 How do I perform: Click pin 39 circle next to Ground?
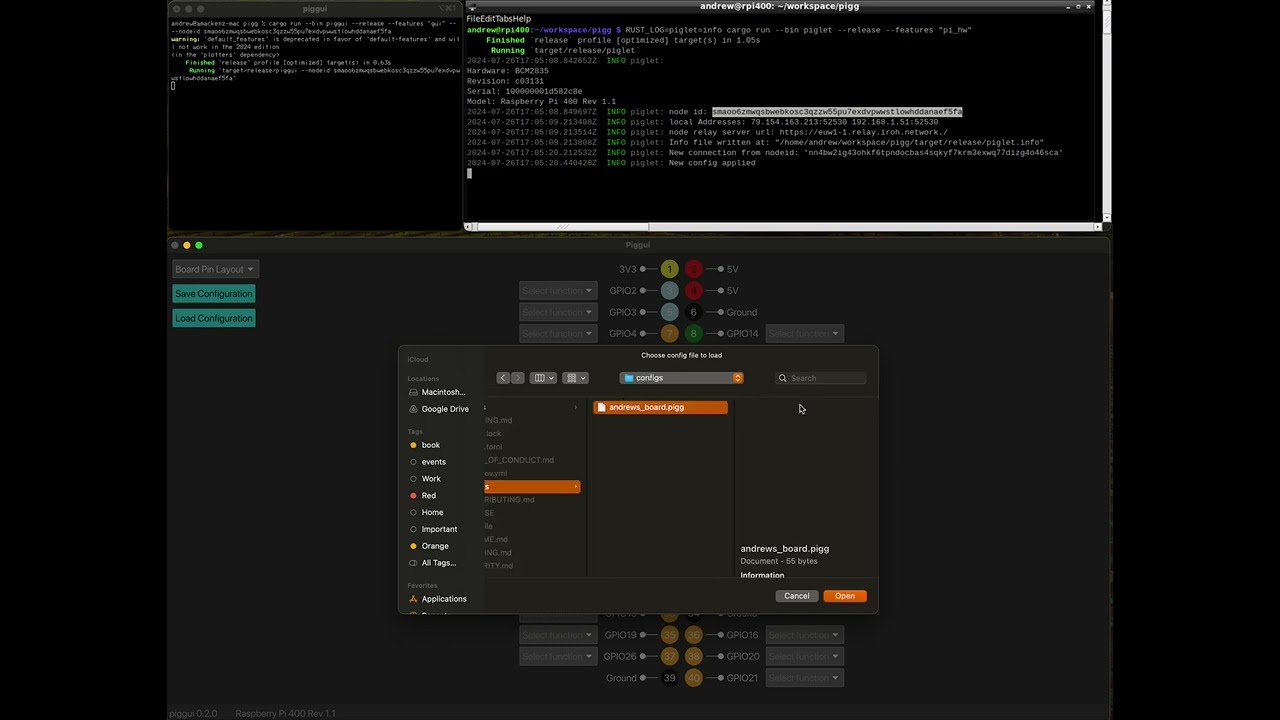pos(670,678)
